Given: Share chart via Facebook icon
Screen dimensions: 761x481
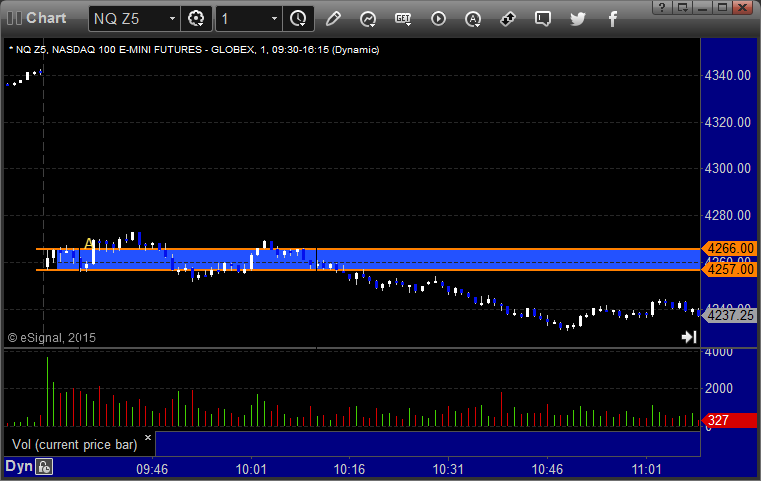Looking at the screenshot, I should 612,18.
